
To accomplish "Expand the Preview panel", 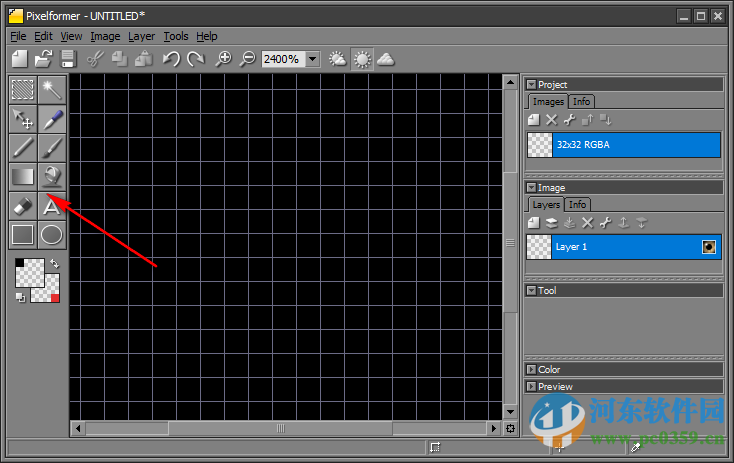I will [x=531, y=387].
